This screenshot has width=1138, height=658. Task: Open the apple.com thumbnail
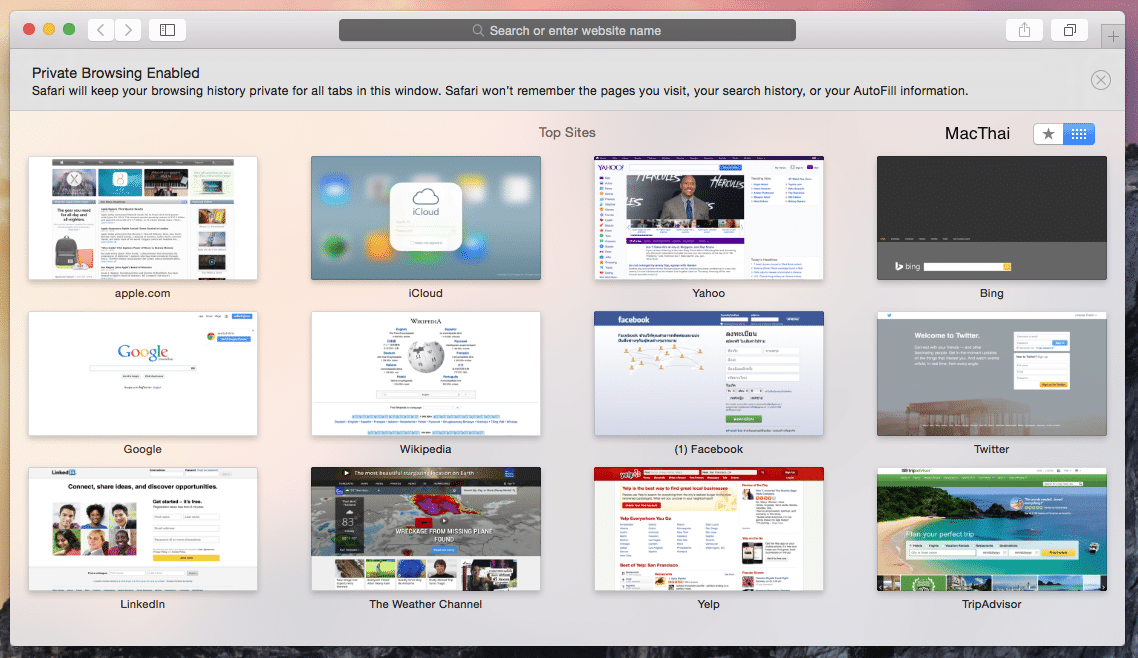tap(143, 218)
